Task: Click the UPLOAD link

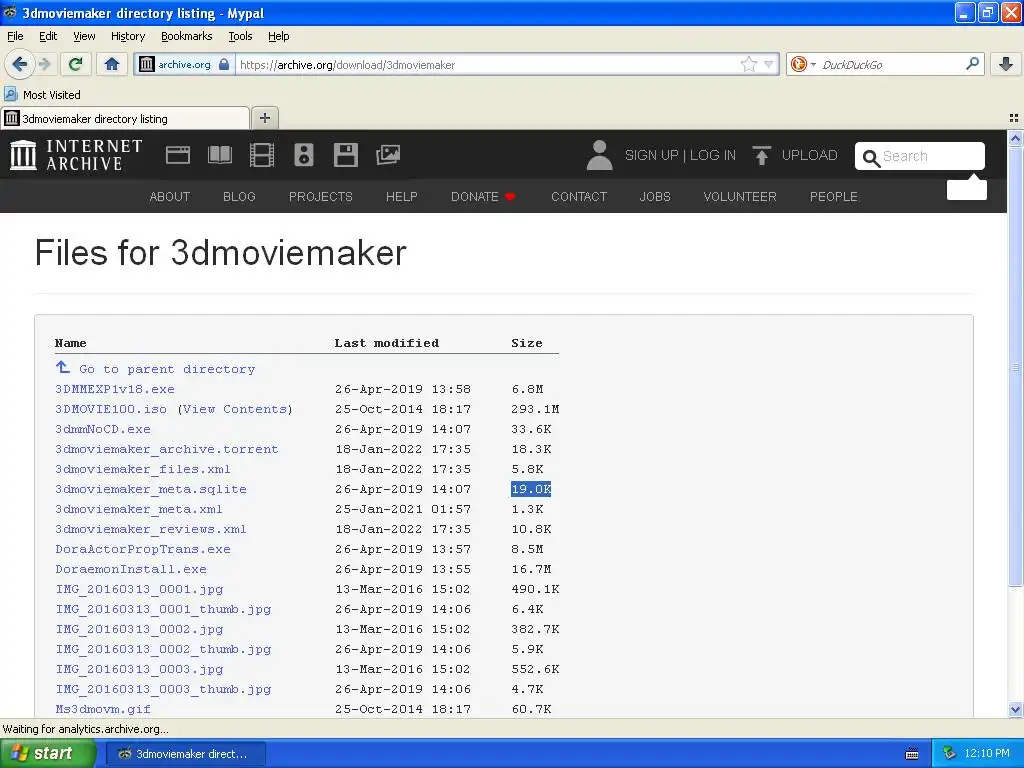Action: [x=809, y=155]
